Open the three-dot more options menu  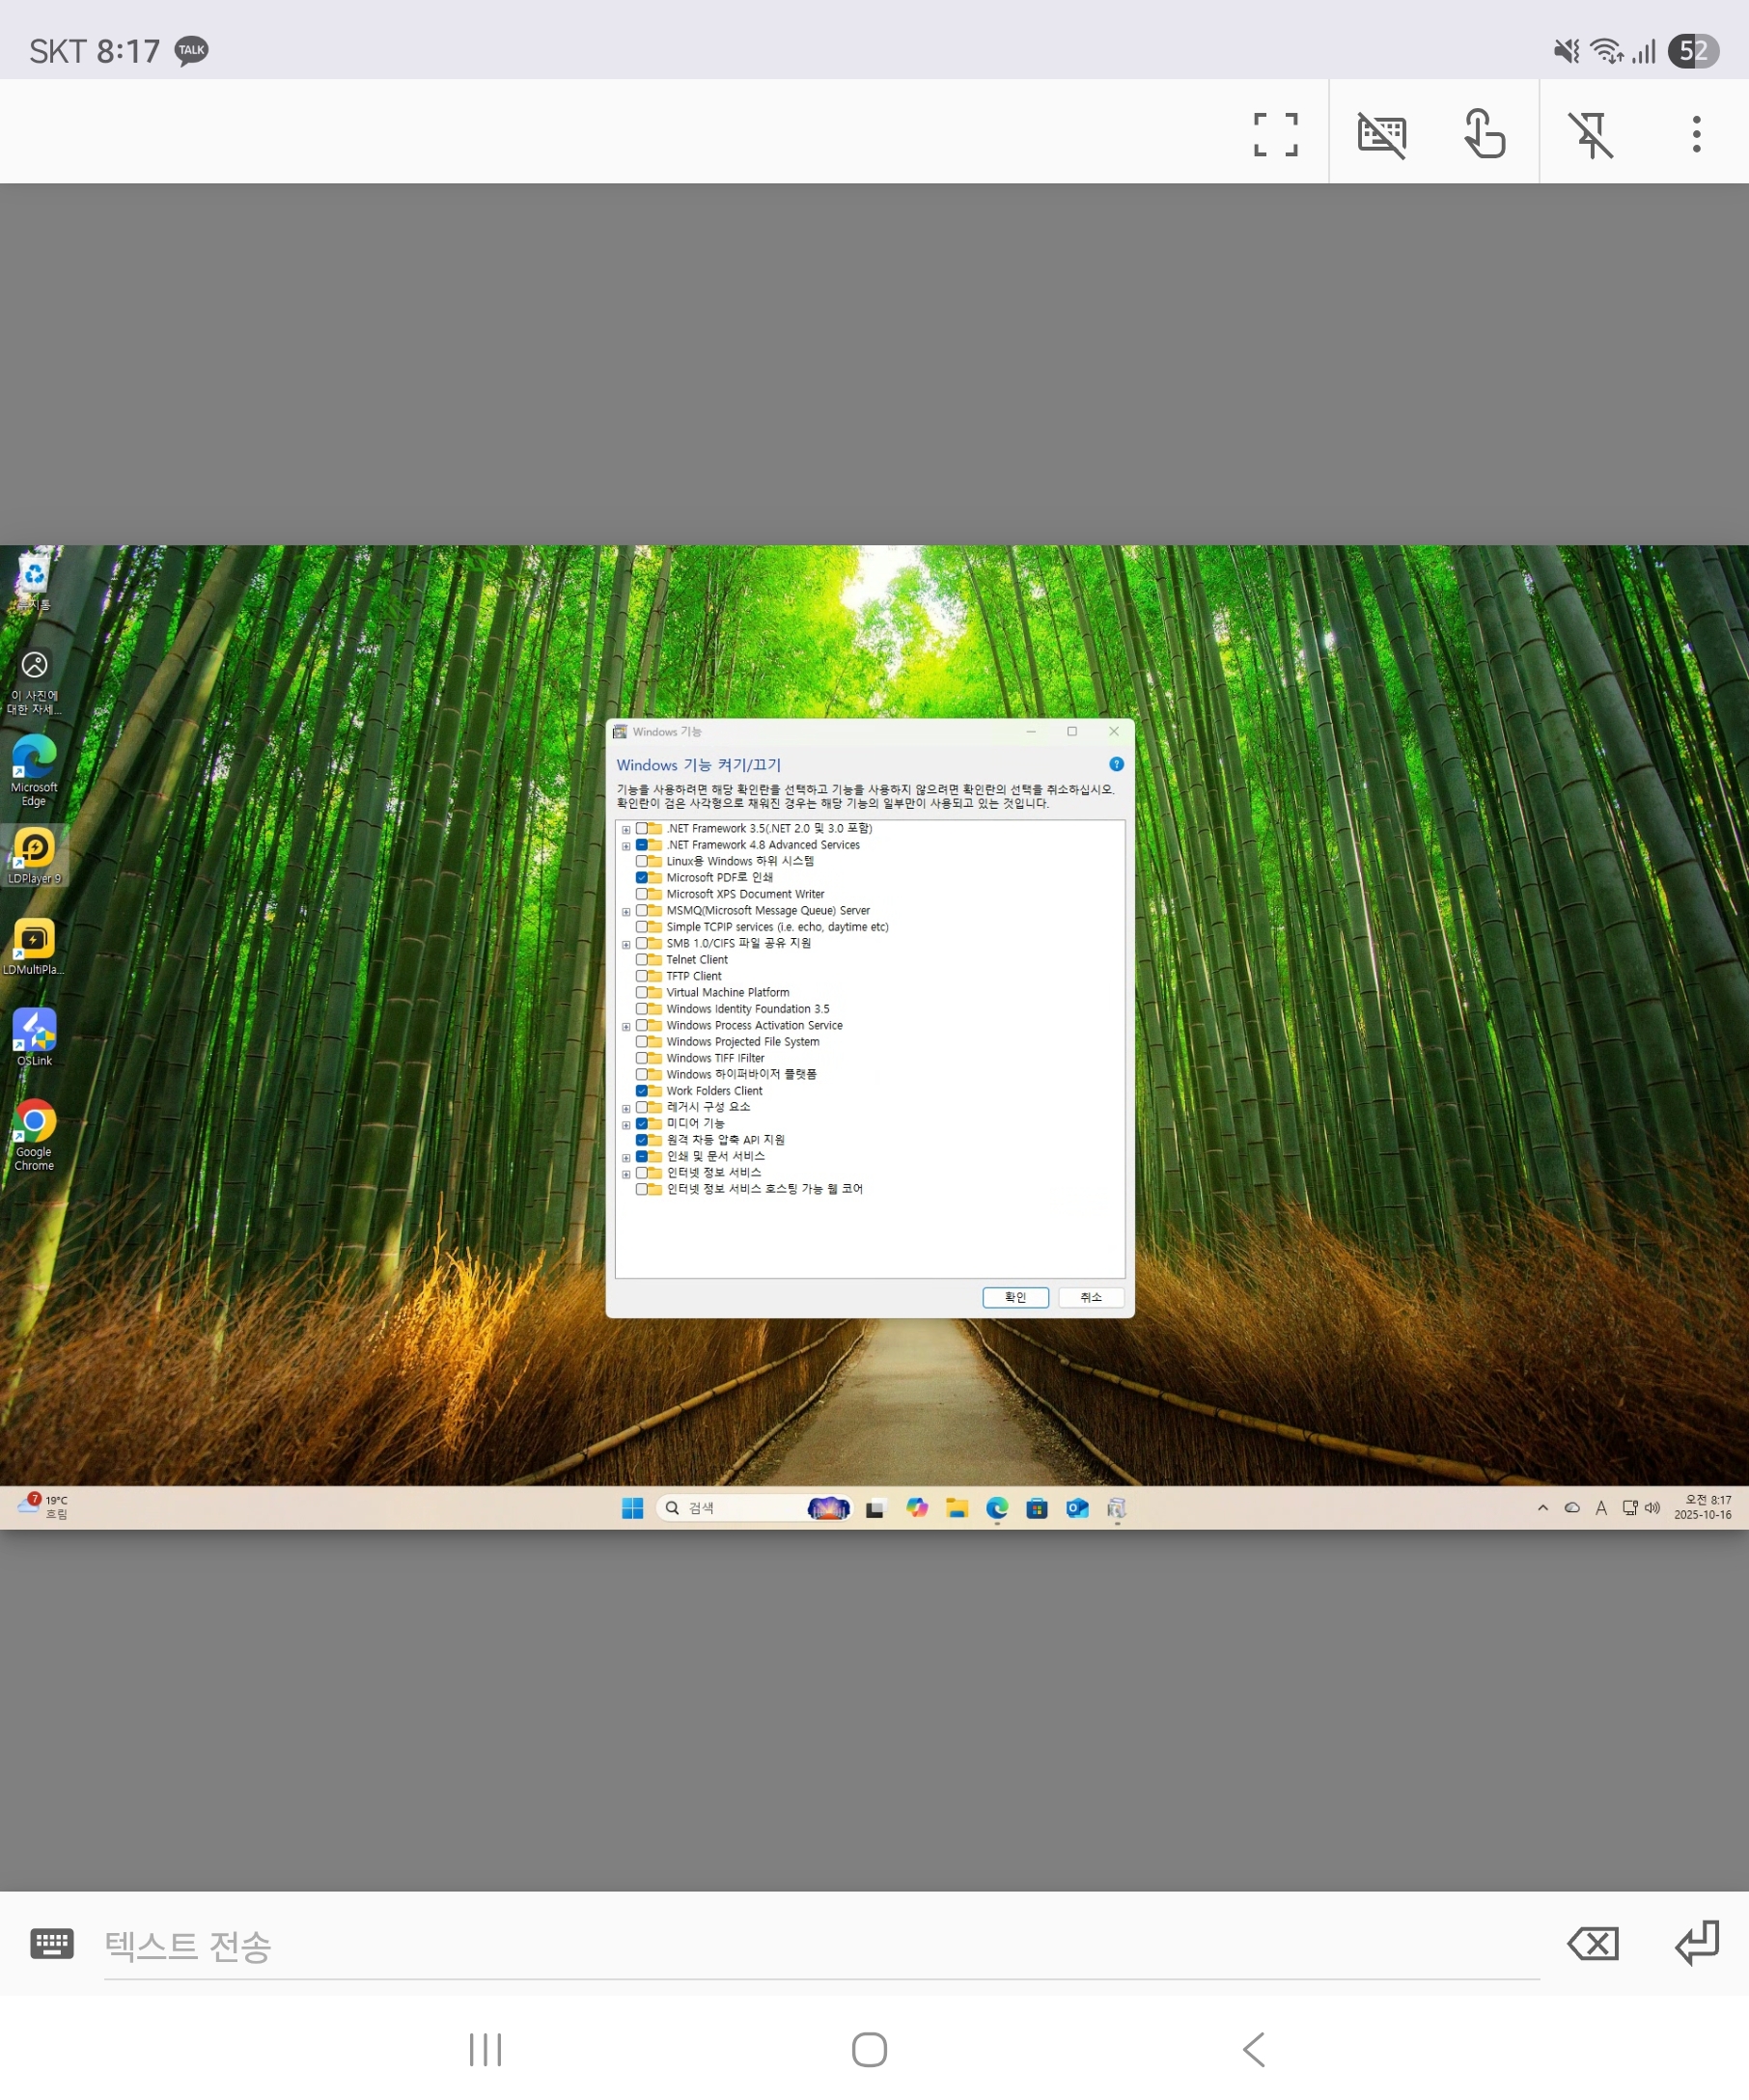click(1696, 134)
